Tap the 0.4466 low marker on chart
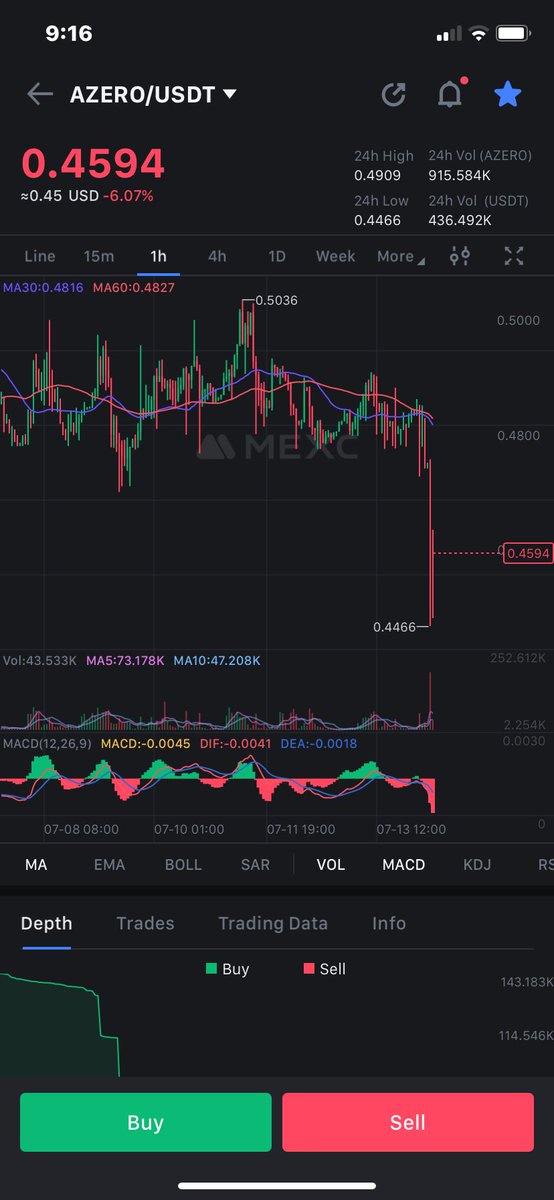This screenshot has height=1200, width=554. (x=394, y=627)
